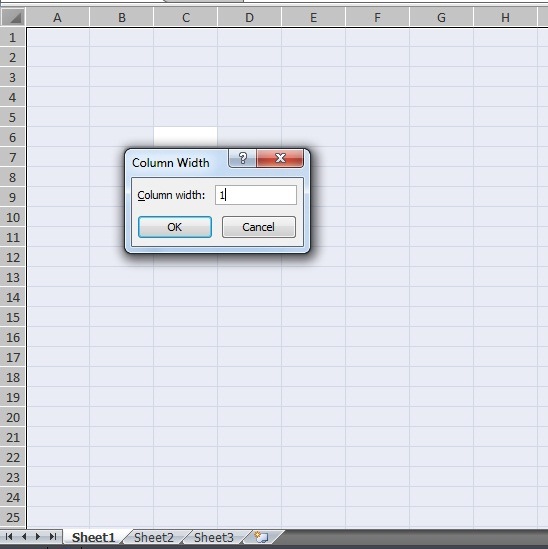Select row 25 header
This screenshot has height=549, width=548.
[13, 517]
